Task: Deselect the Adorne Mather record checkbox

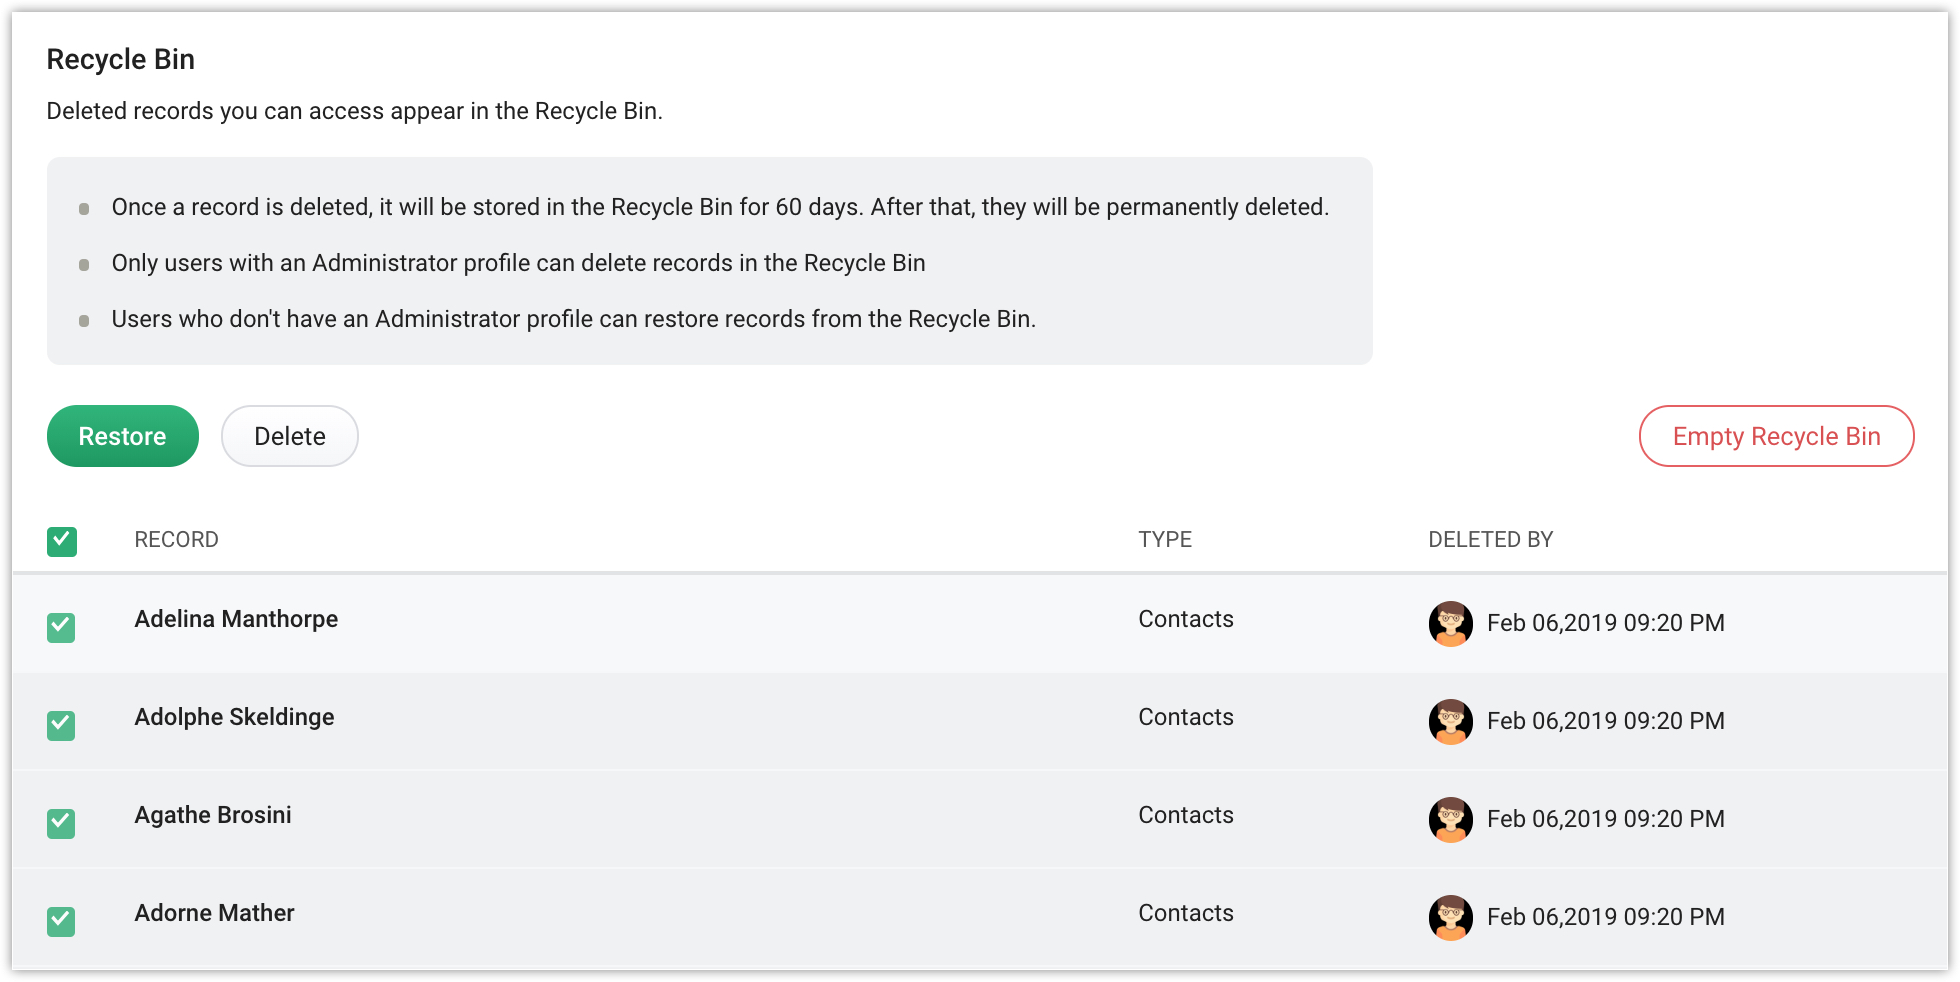Action: tap(62, 921)
